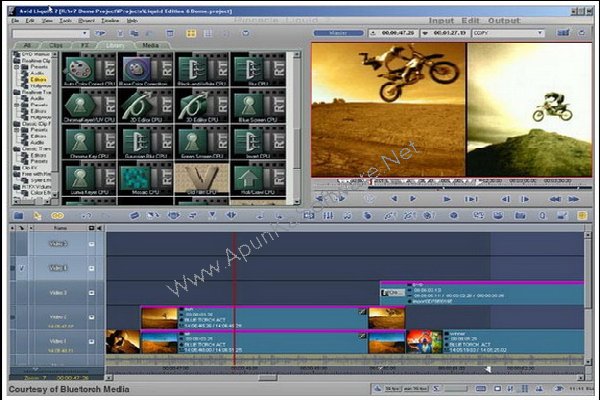Choose the 2D Editor CPU effect

[x=145, y=106]
